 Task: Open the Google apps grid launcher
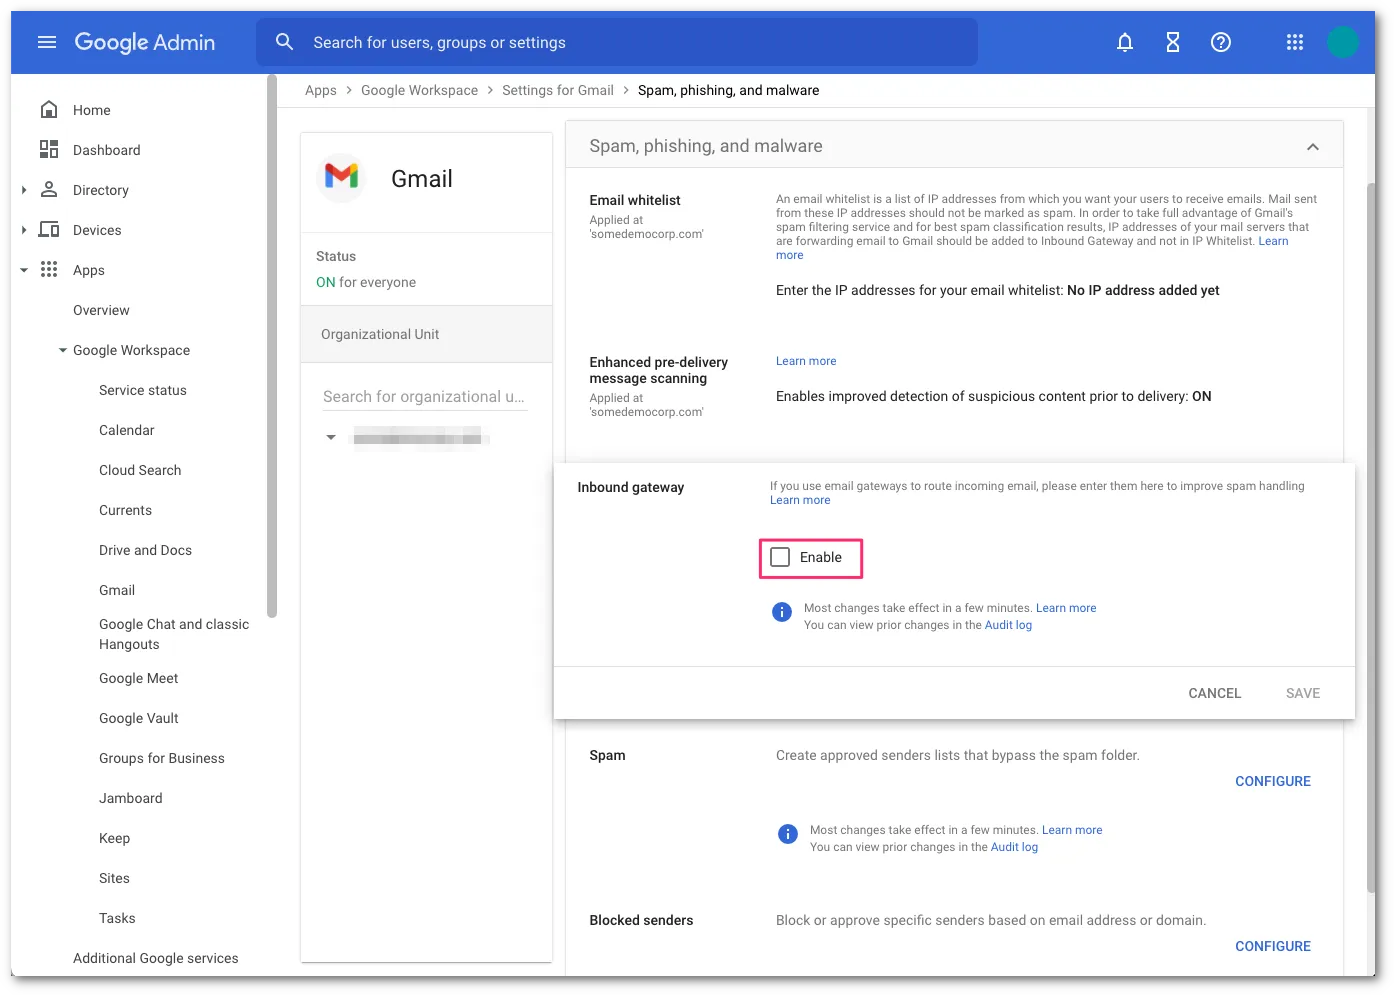[1294, 42]
